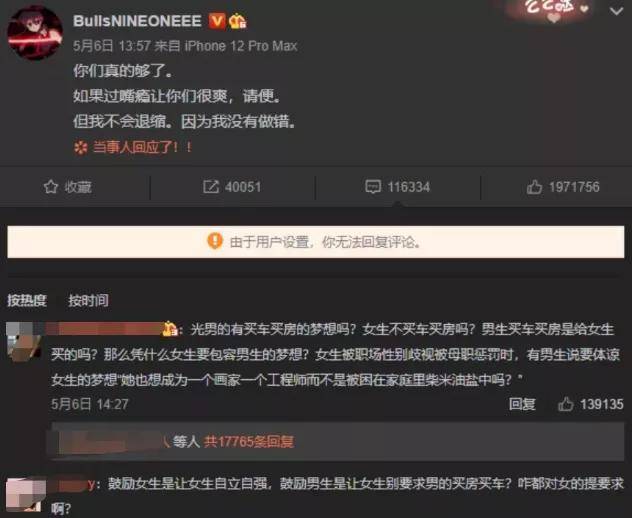Click the orange warning exclamation icon
The width and height of the screenshot is (632, 518).
215,241
